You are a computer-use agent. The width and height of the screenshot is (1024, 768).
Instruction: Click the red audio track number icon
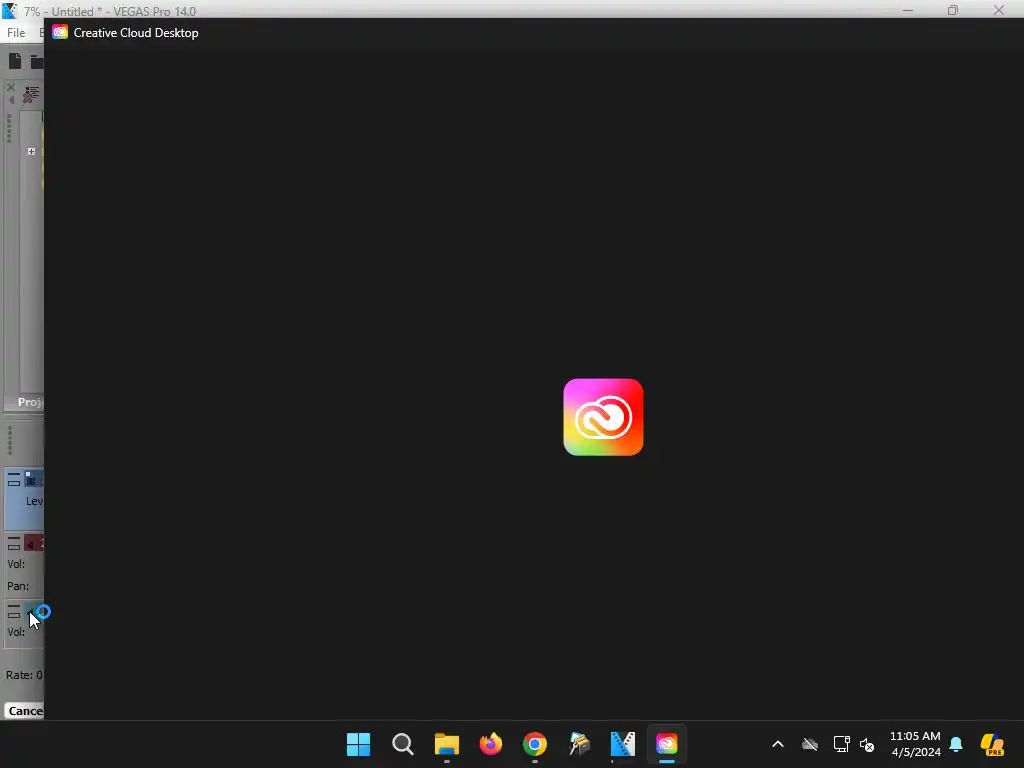click(34, 543)
